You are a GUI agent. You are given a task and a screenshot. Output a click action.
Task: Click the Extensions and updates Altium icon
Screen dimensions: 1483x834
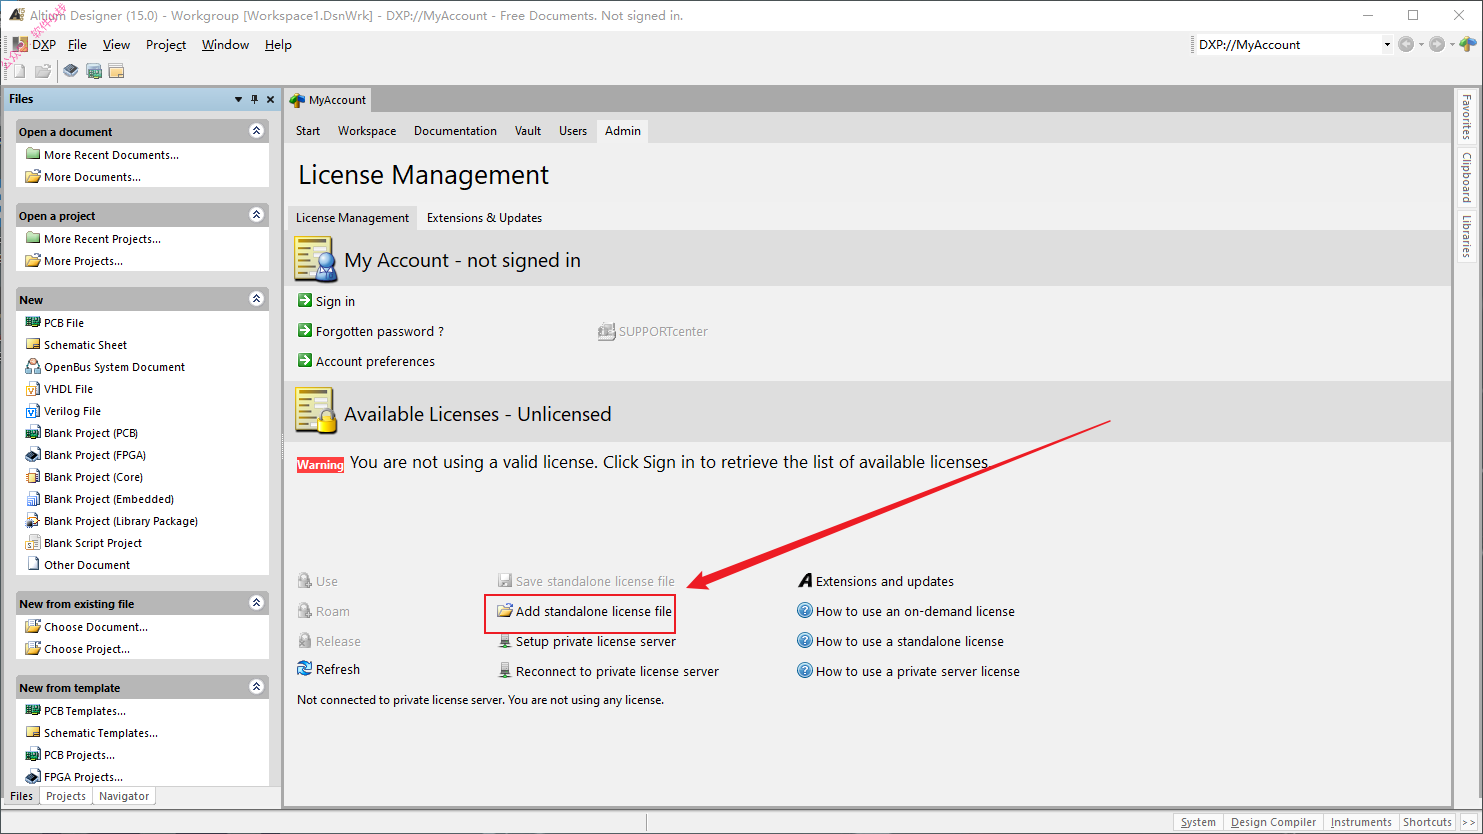(805, 581)
